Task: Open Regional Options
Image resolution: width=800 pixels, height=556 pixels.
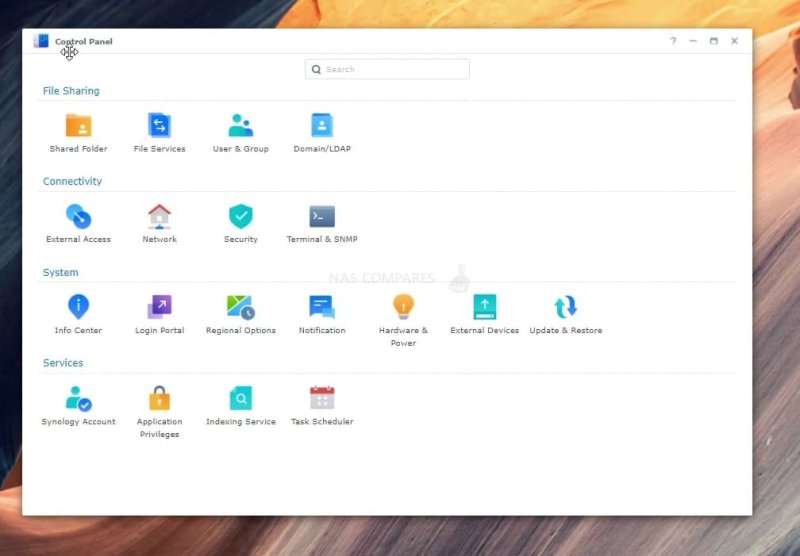Action: click(x=241, y=307)
